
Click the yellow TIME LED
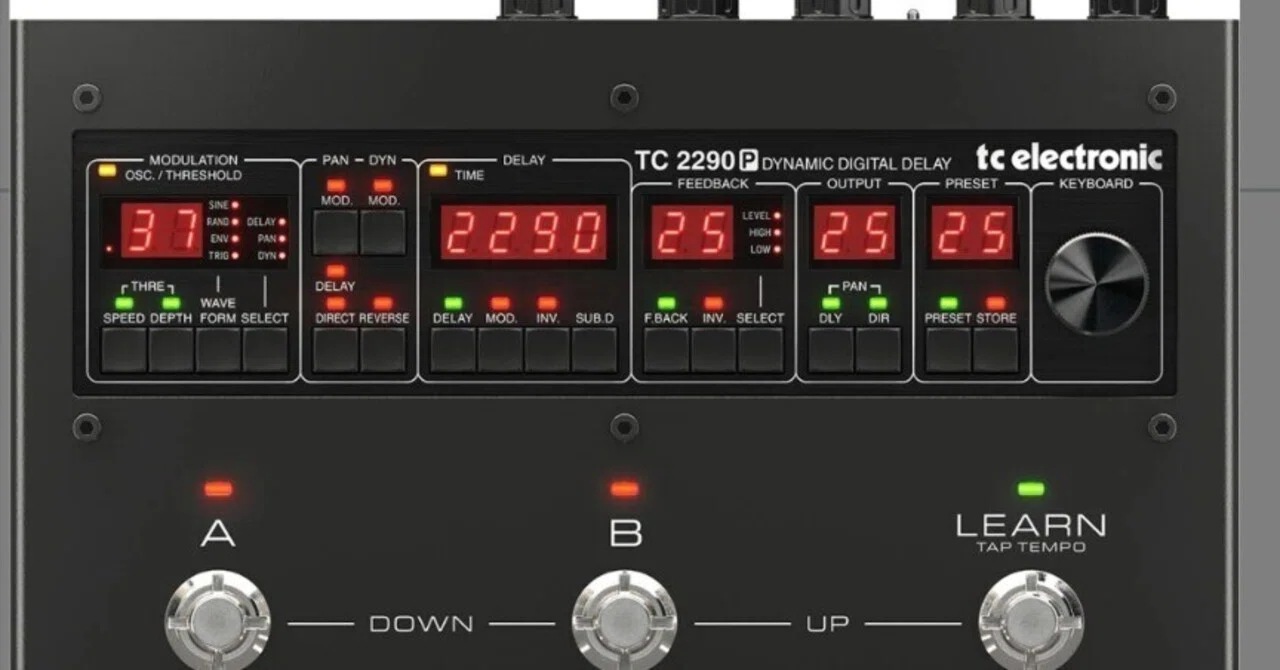(x=438, y=170)
